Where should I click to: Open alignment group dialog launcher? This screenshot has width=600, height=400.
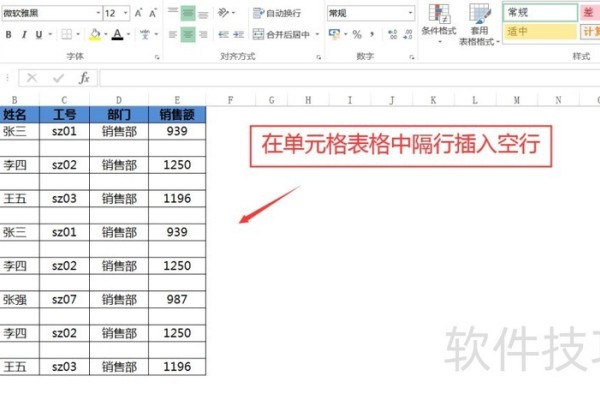[x=318, y=57]
